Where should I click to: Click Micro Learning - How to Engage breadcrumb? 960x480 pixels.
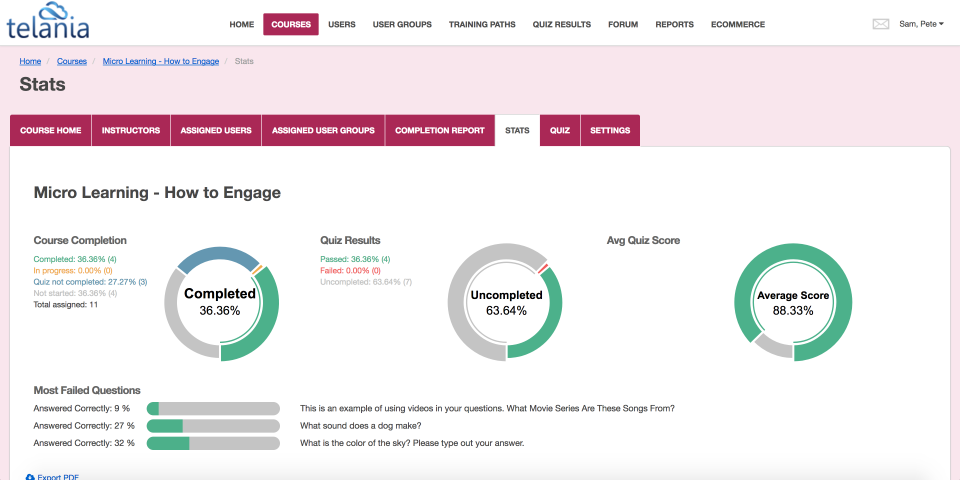click(x=161, y=61)
